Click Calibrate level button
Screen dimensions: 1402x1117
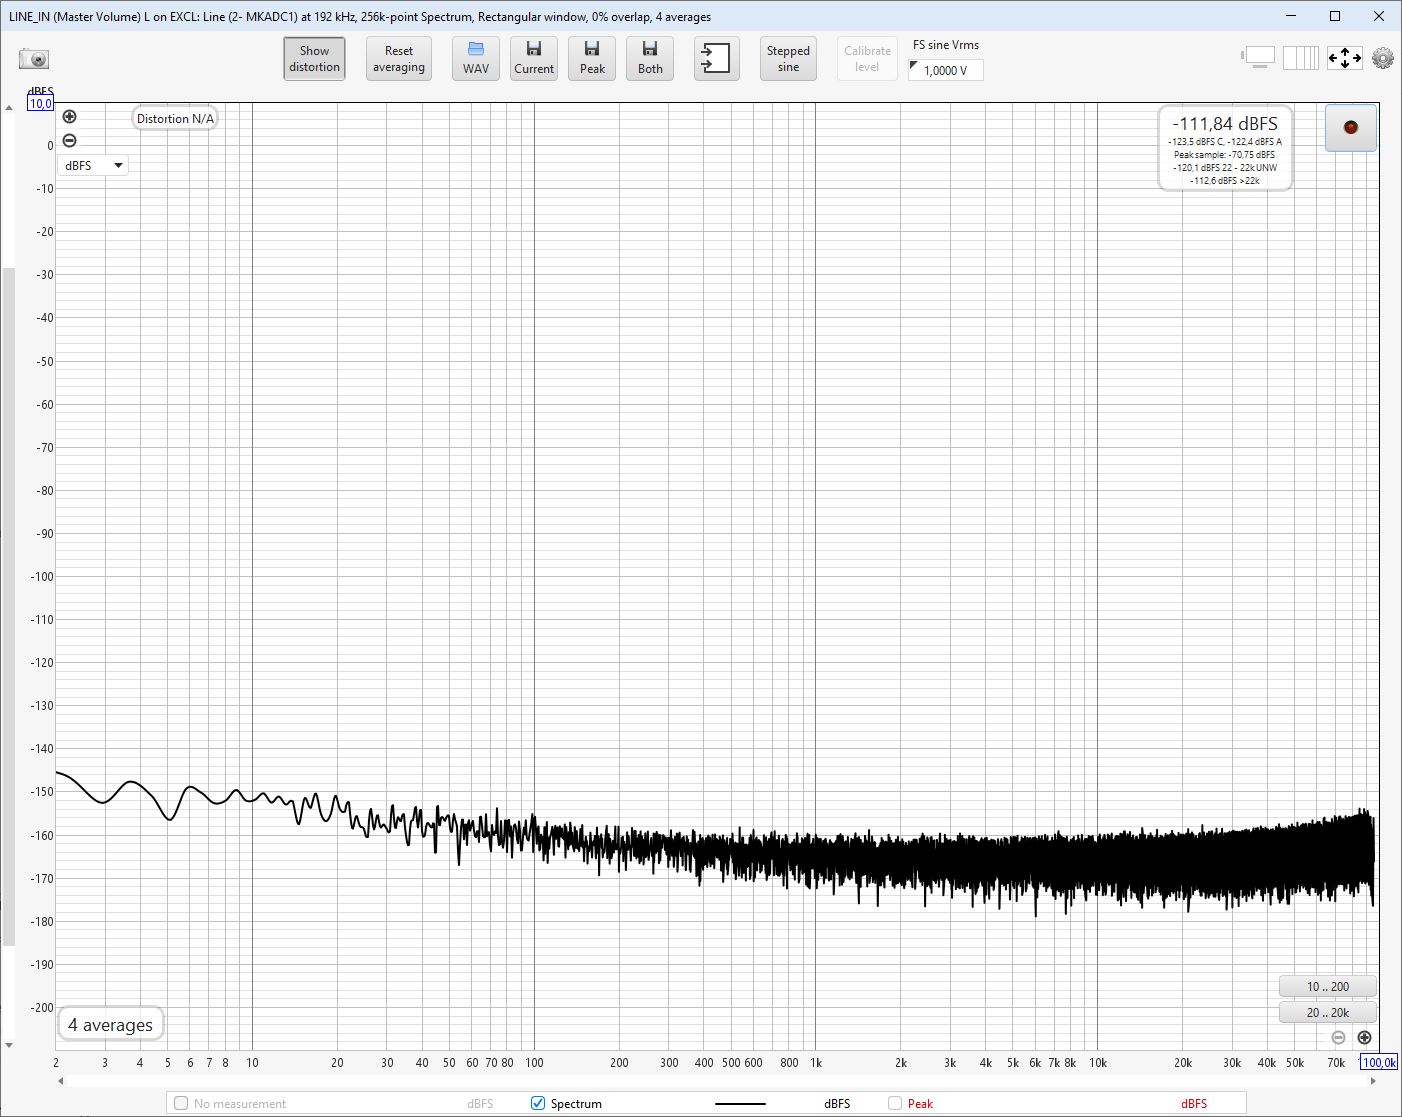coord(867,59)
